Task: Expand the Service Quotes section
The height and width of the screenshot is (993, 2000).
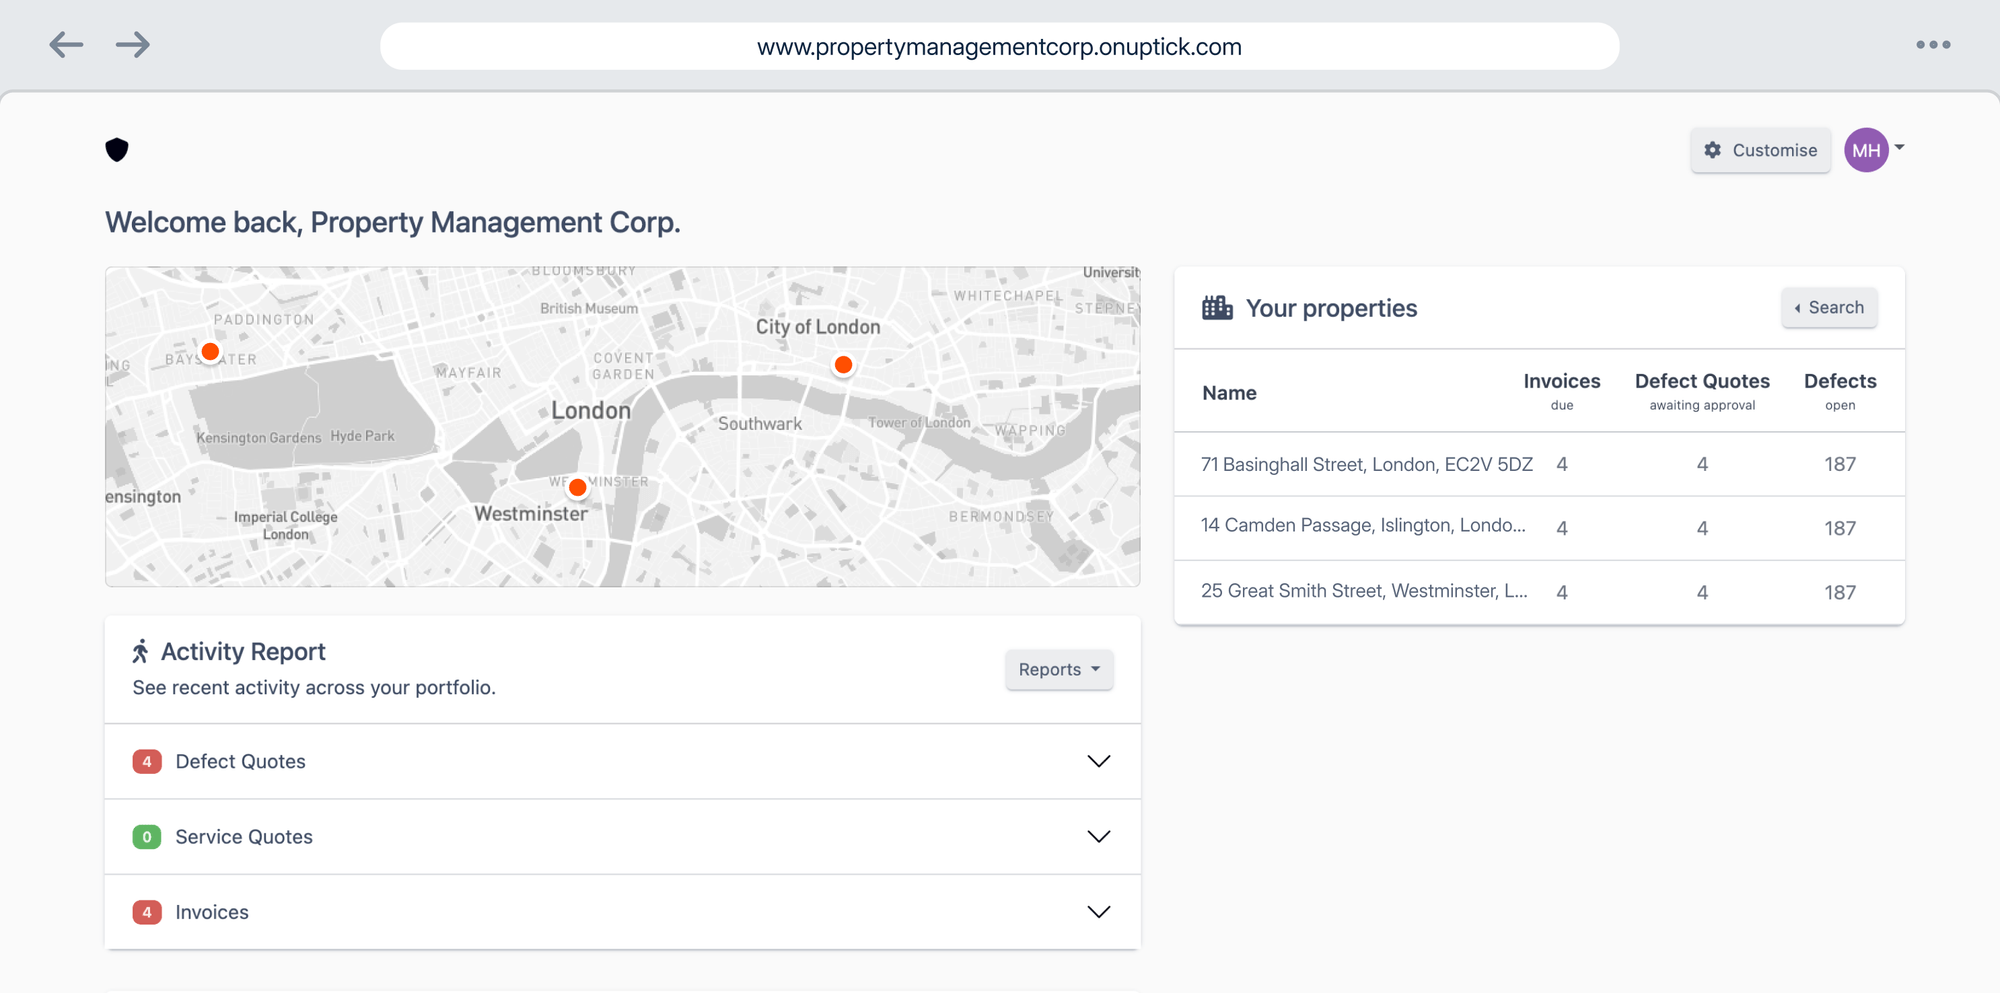Action: tap(1098, 837)
